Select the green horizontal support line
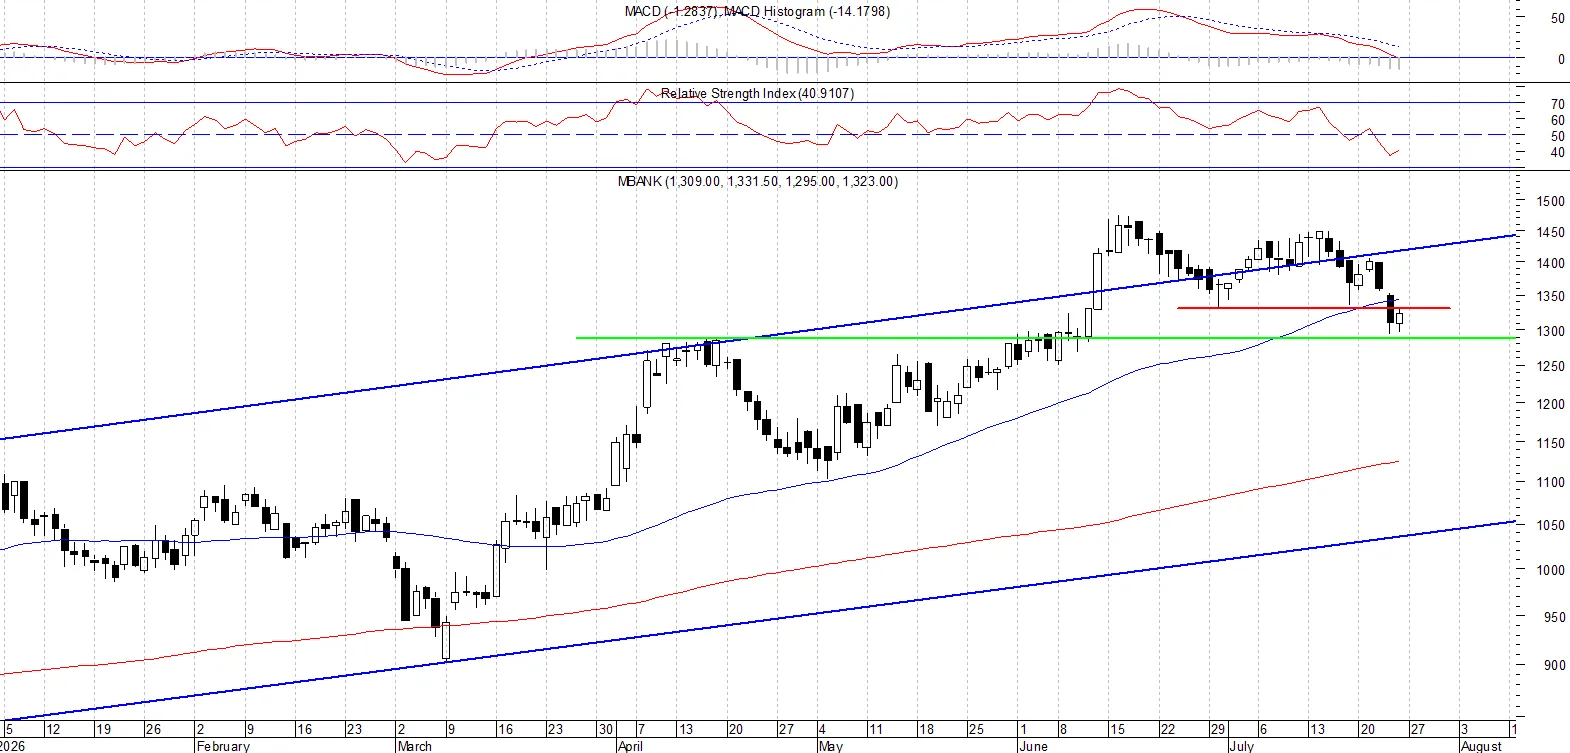 click(1046, 338)
